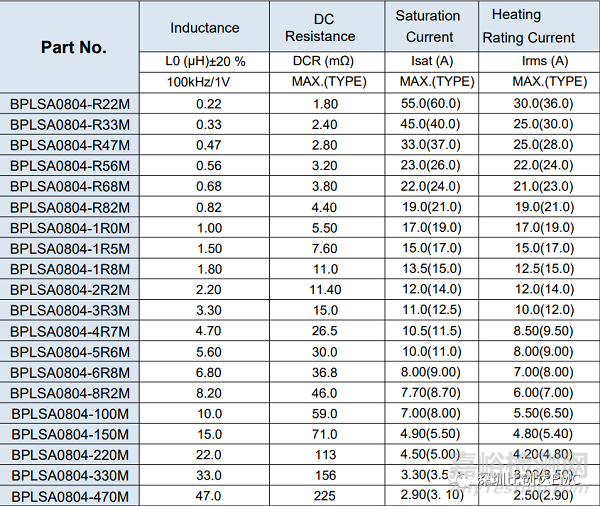Image resolution: width=600 pixels, height=506 pixels.
Task: Select the 0.68 inductance value
Action: (209, 186)
